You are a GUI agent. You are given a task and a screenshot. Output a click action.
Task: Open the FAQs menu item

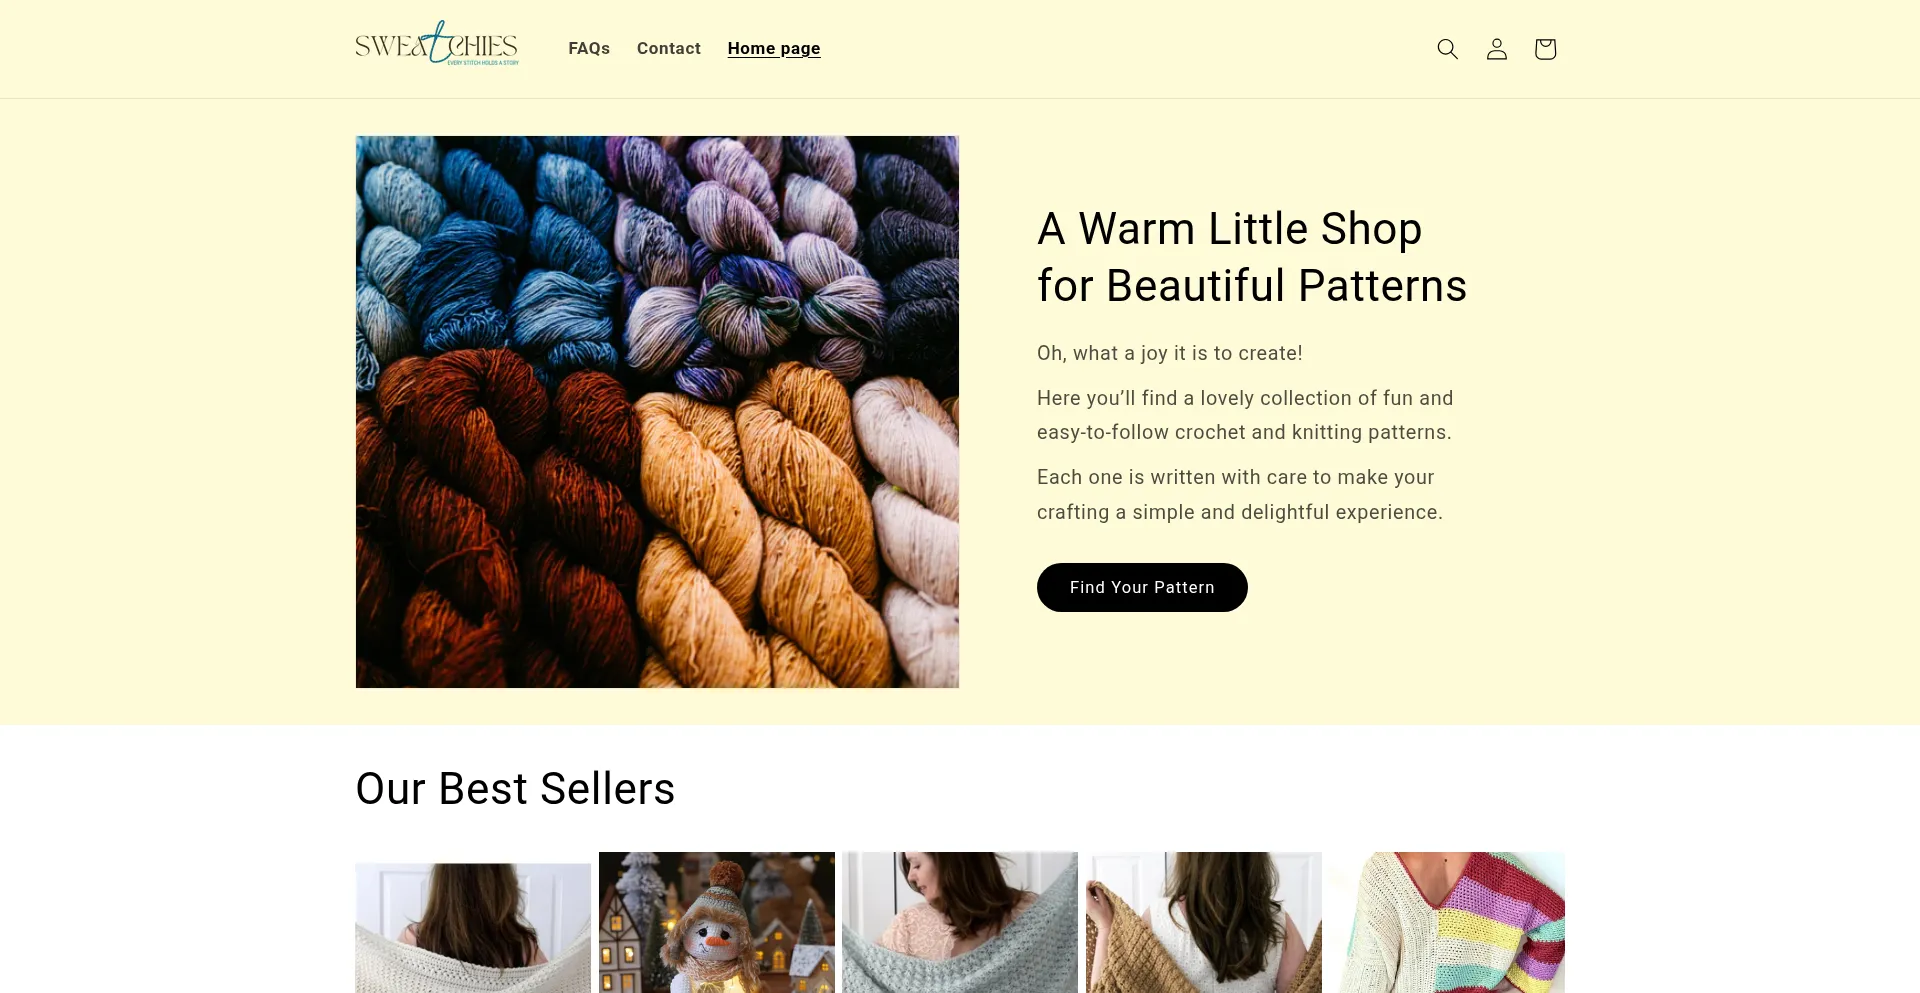pyautogui.click(x=589, y=48)
